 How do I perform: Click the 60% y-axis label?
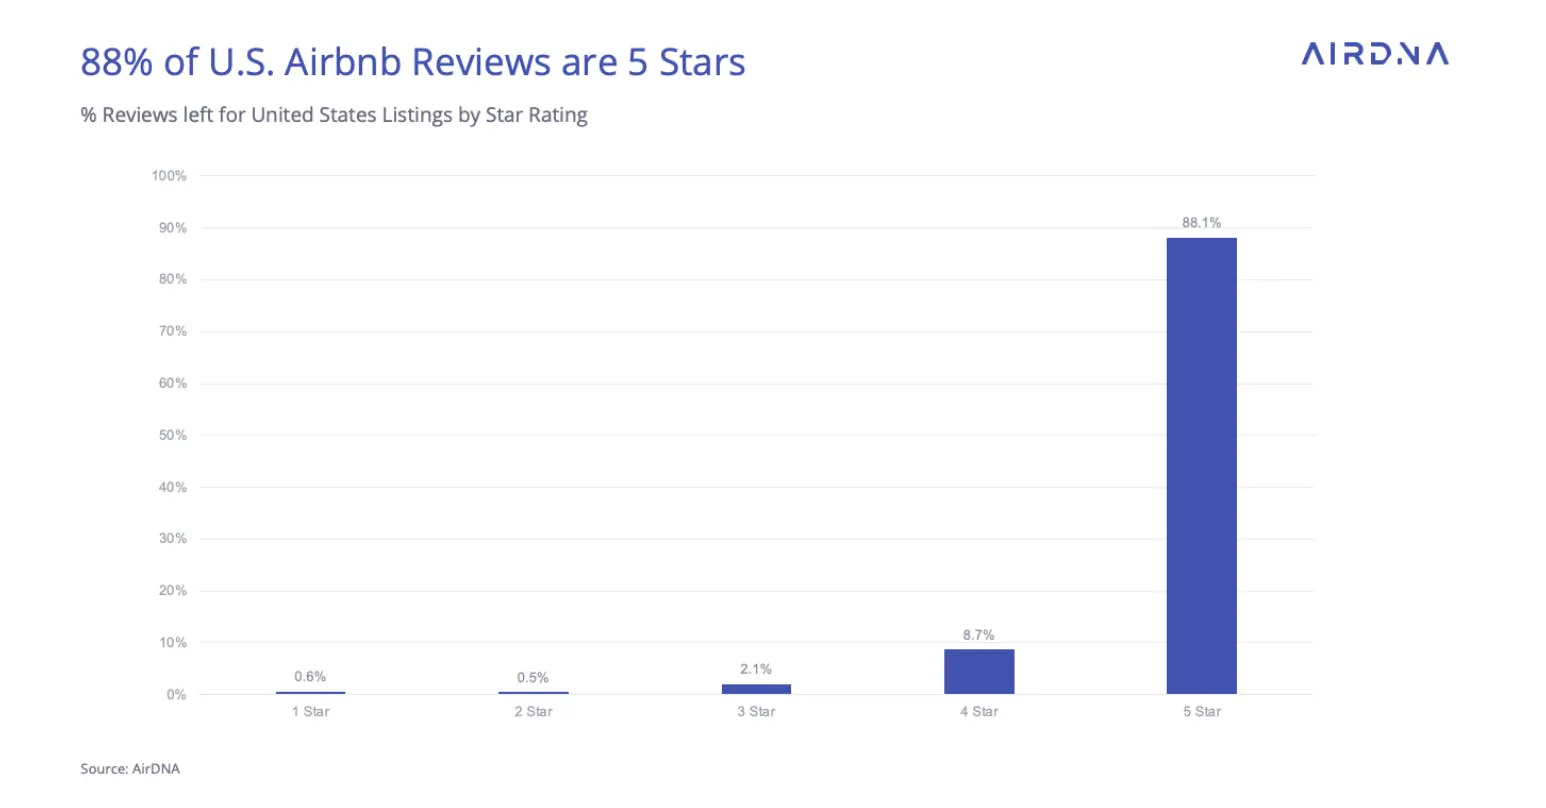pyautogui.click(x=173, y=383)
